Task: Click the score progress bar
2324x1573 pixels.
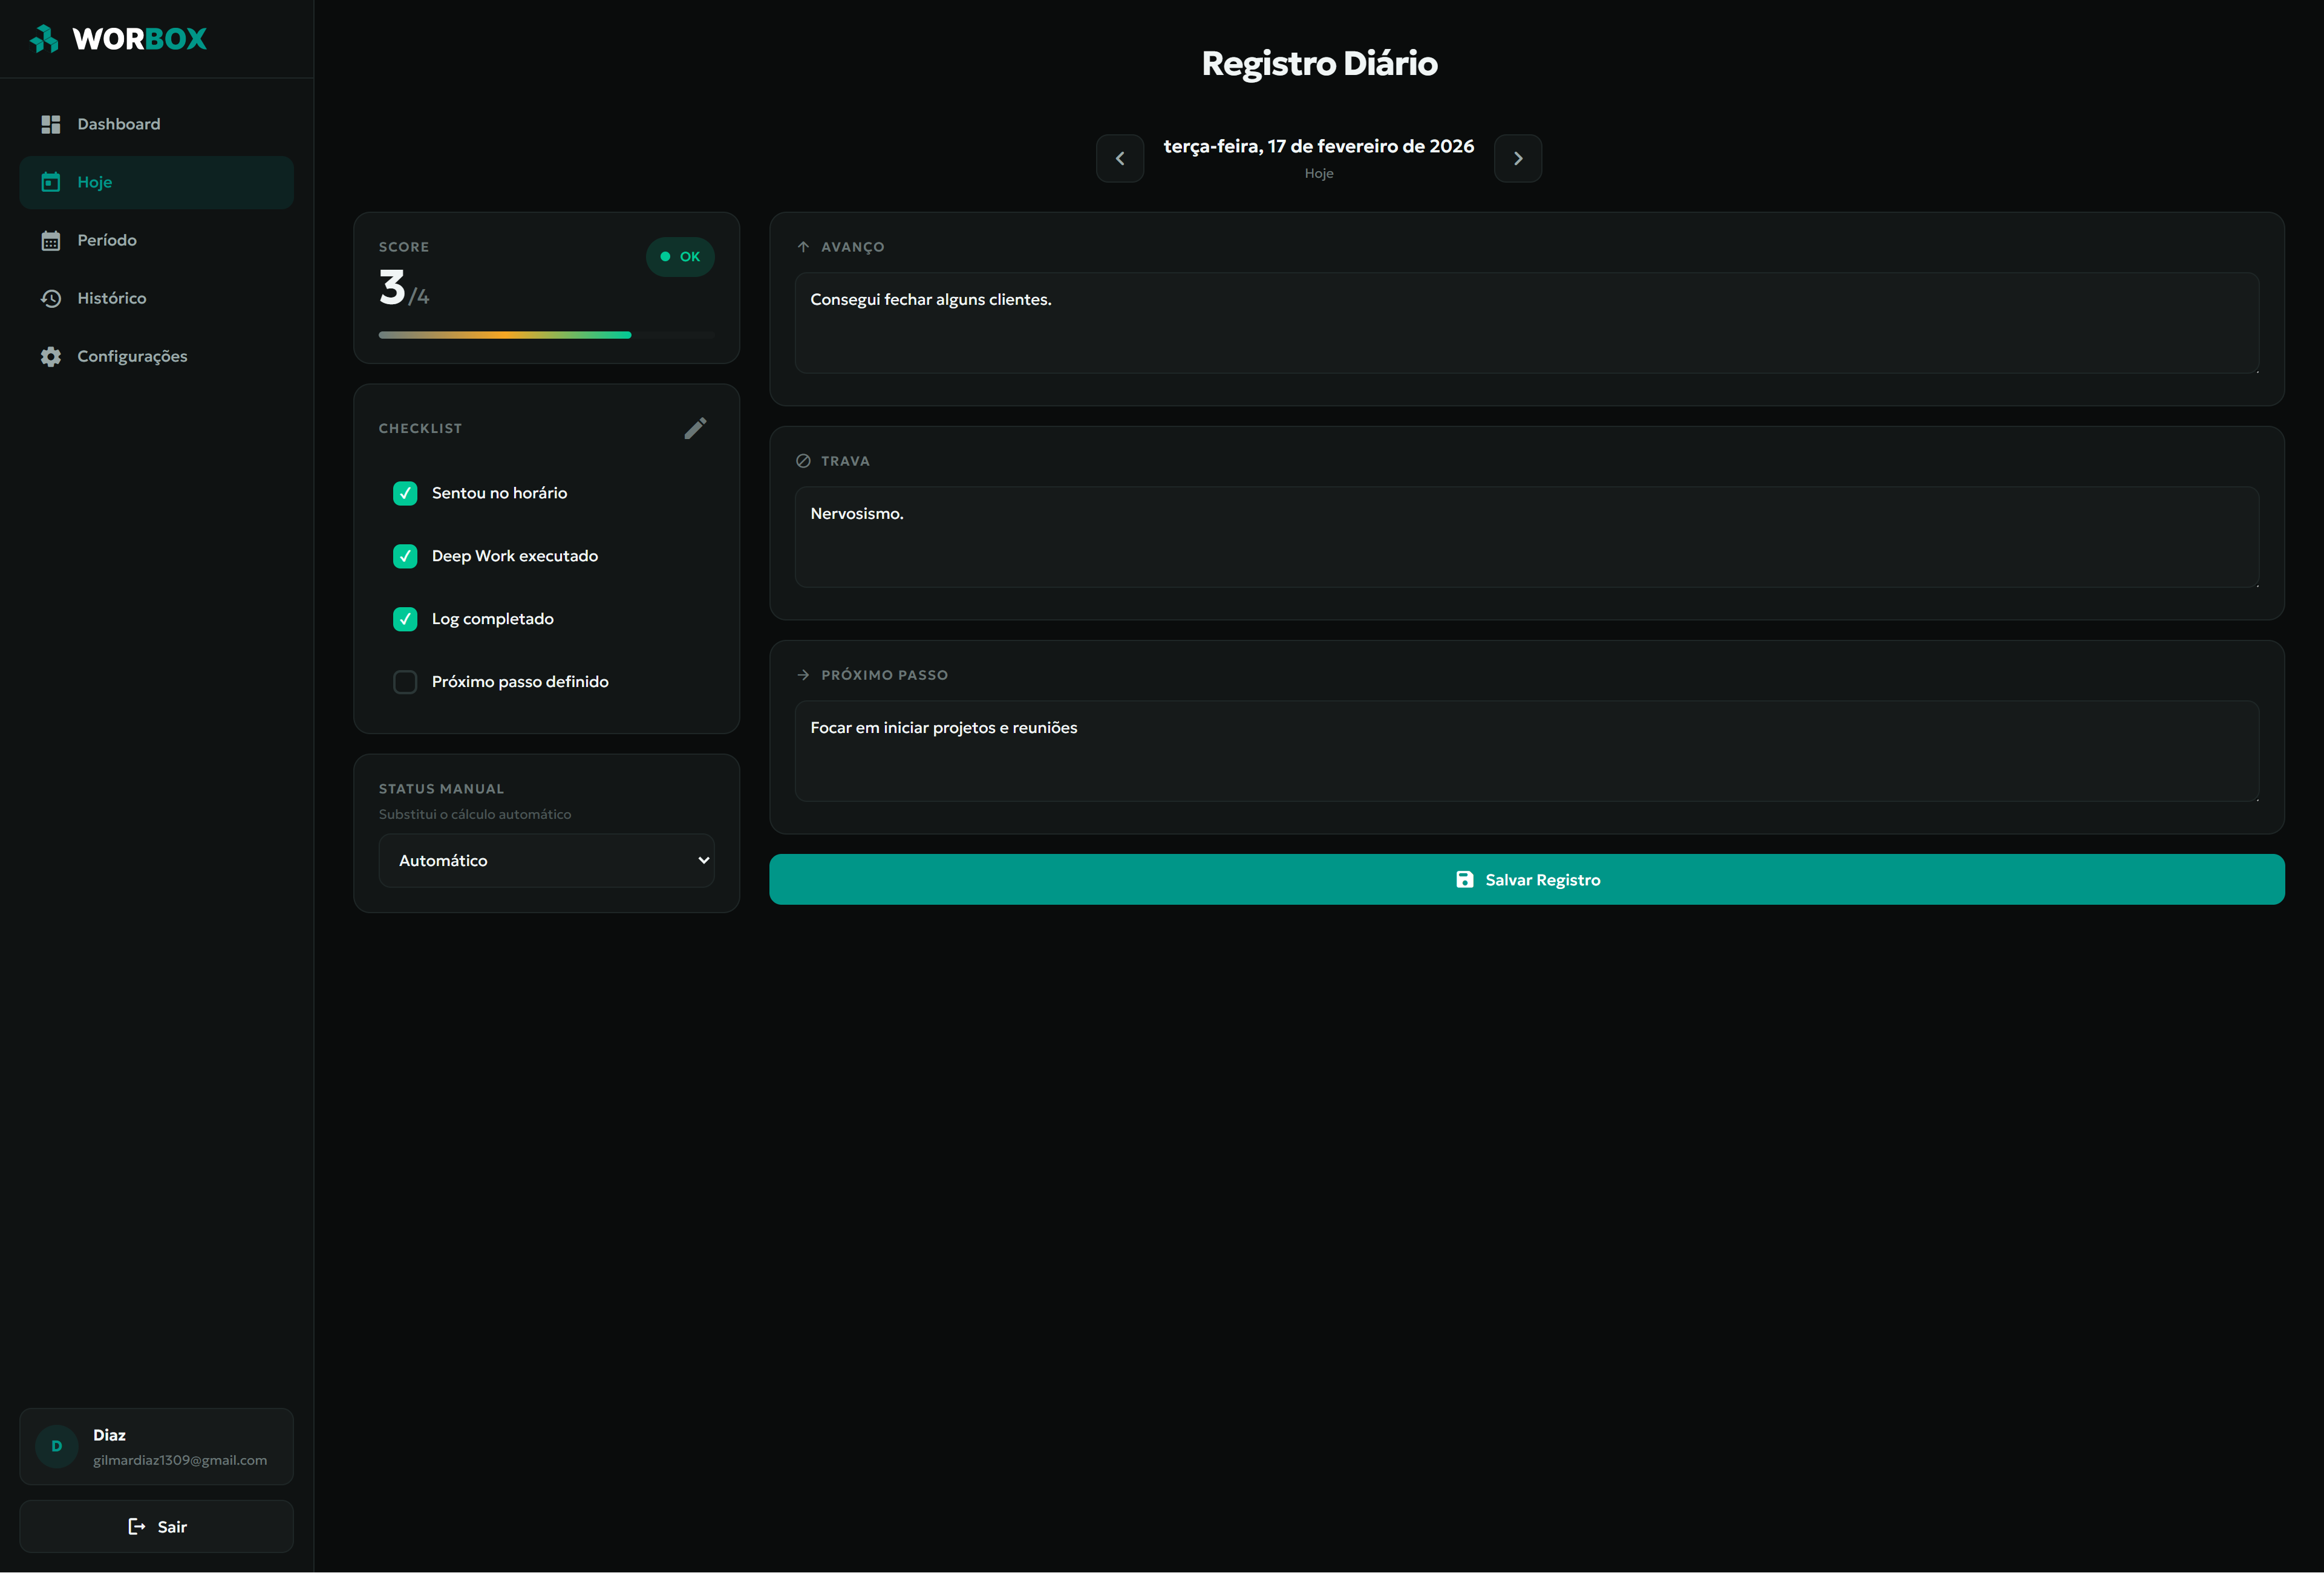Action: pyautogui.click(x=546, y=335)
